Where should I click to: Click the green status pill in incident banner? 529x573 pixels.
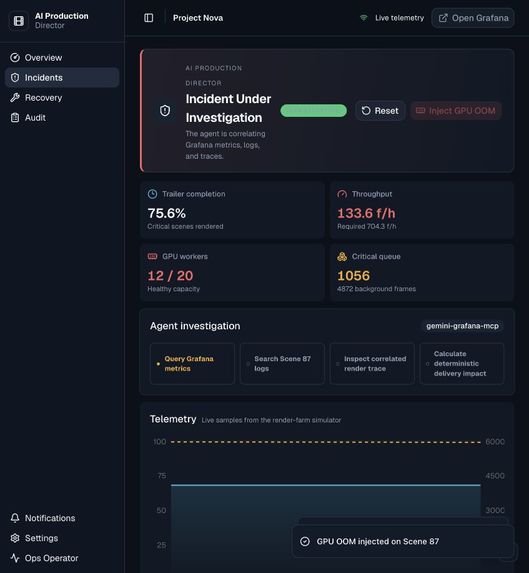click(x=313, y=111)
